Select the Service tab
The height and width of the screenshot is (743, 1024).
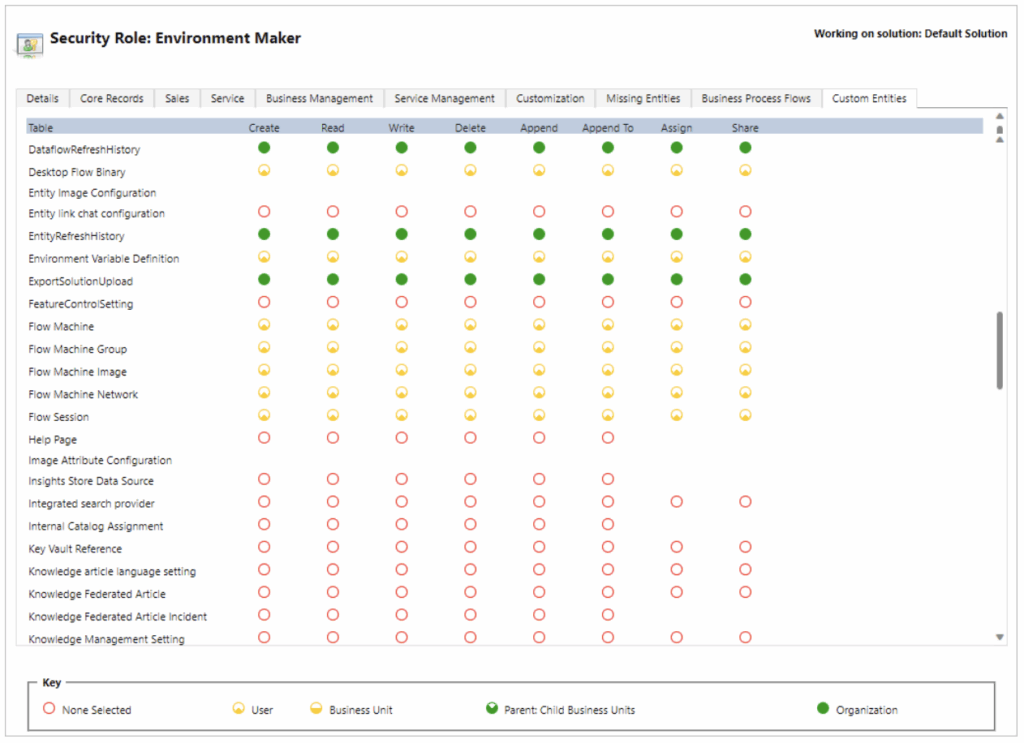[227, 99]
